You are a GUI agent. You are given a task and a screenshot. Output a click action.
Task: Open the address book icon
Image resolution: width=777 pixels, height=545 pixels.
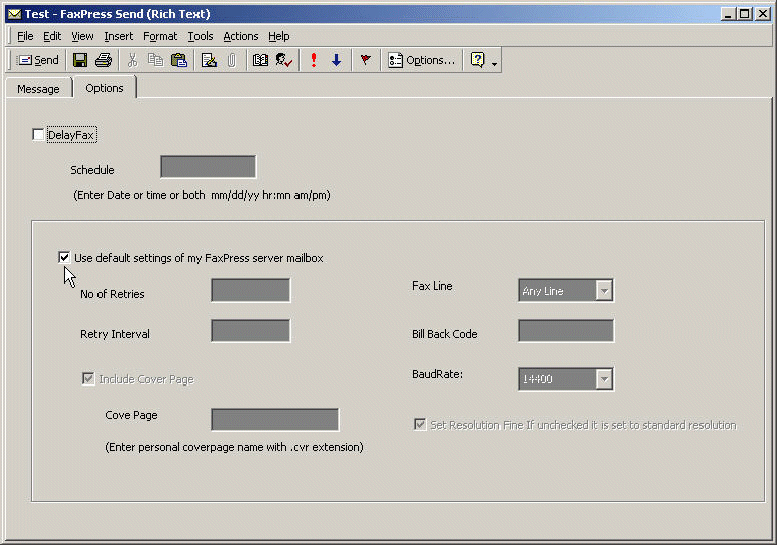tap(260, 60)
